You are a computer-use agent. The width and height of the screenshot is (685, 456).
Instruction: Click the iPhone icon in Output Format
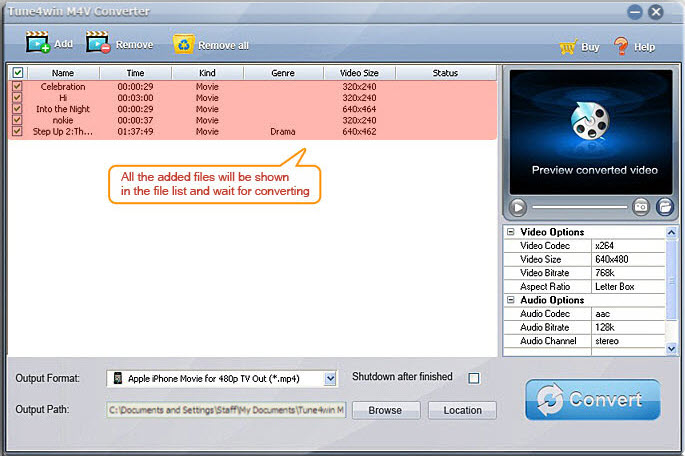pyautogui.click(x=118, y=378)
